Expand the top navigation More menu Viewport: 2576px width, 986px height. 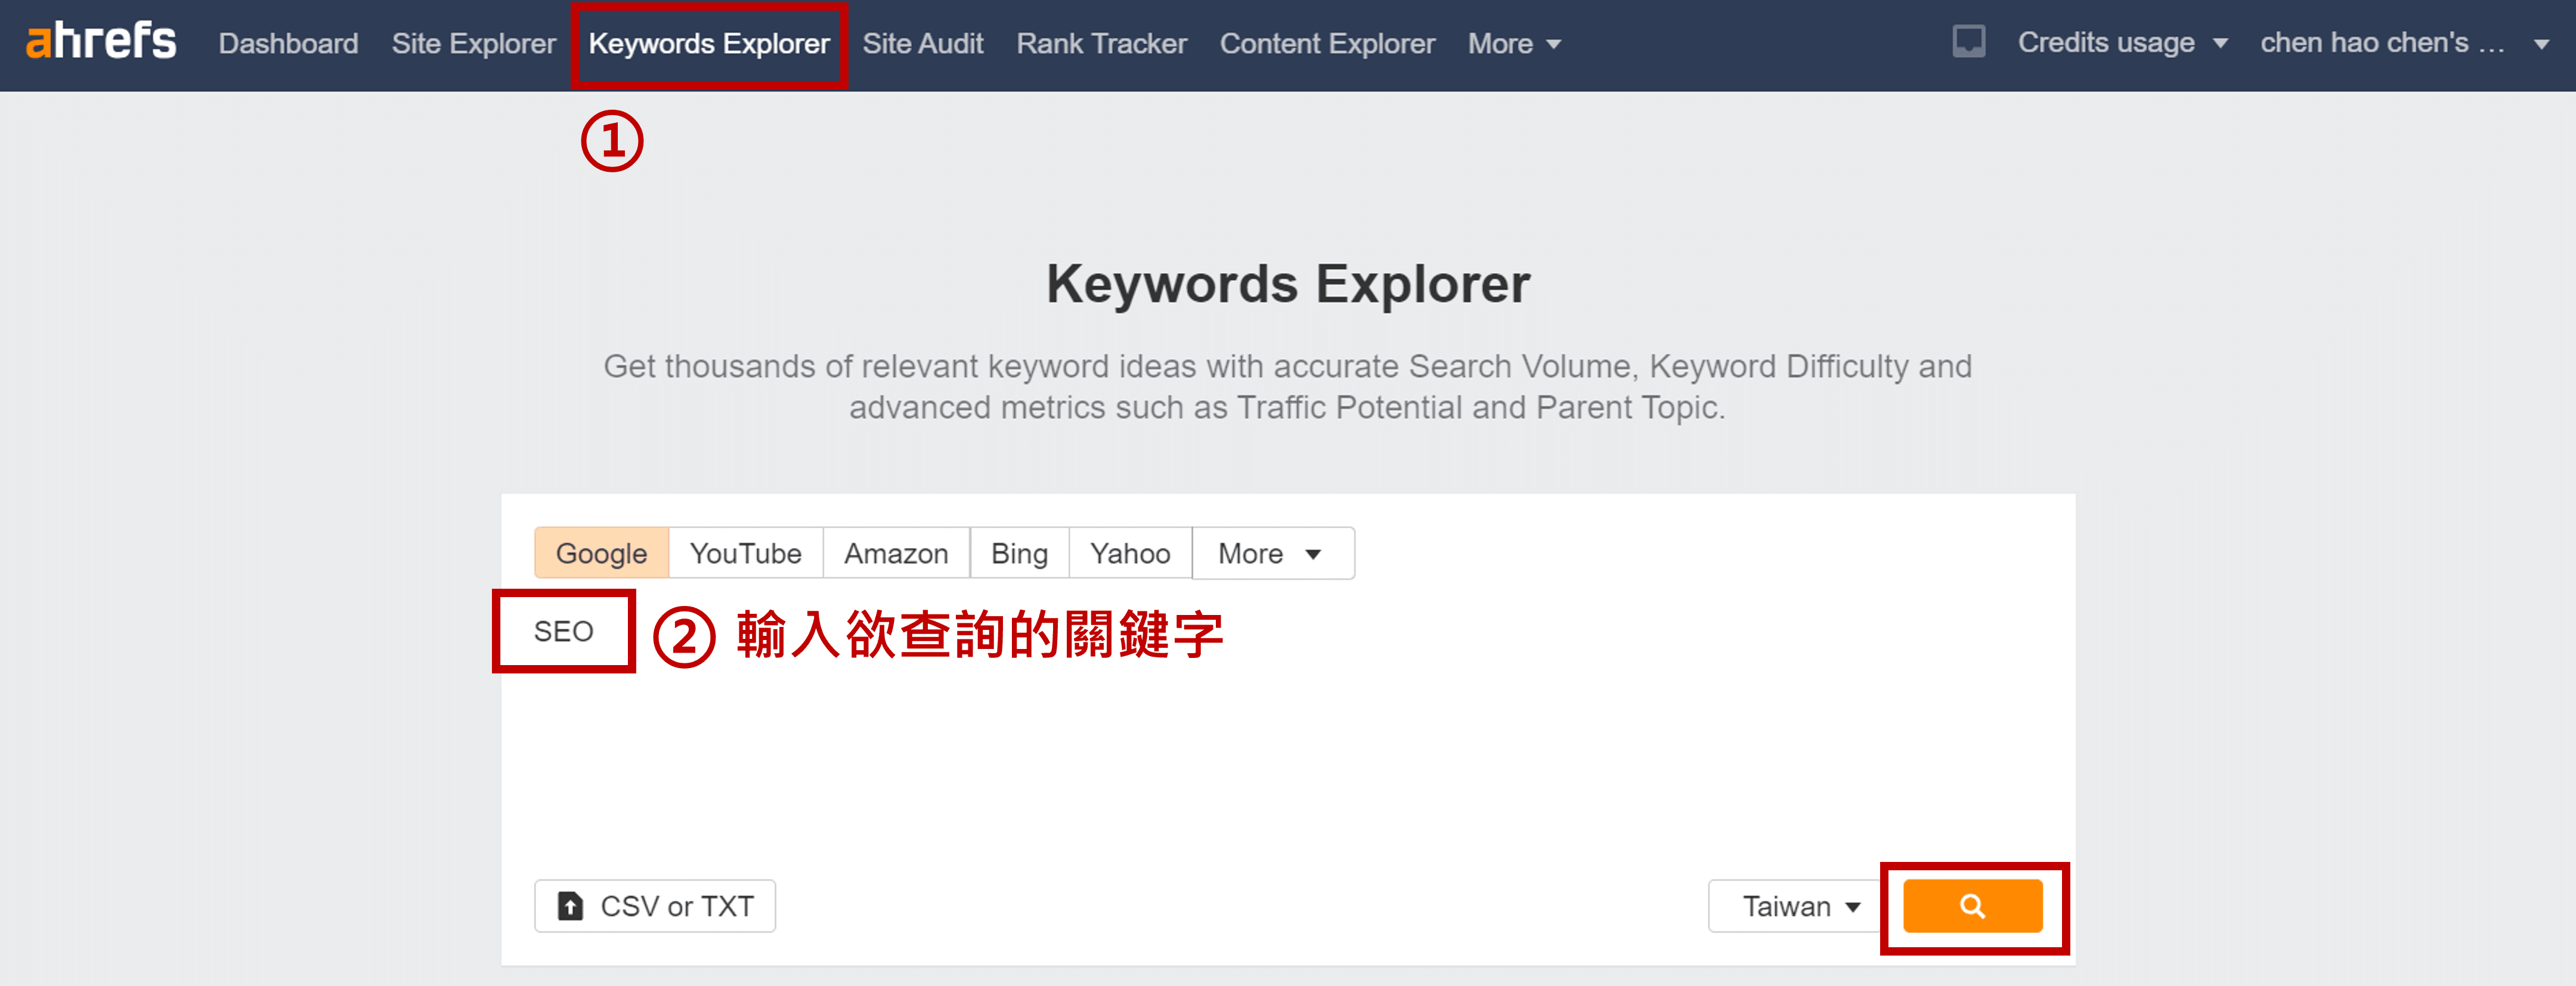click(1512, 44)
